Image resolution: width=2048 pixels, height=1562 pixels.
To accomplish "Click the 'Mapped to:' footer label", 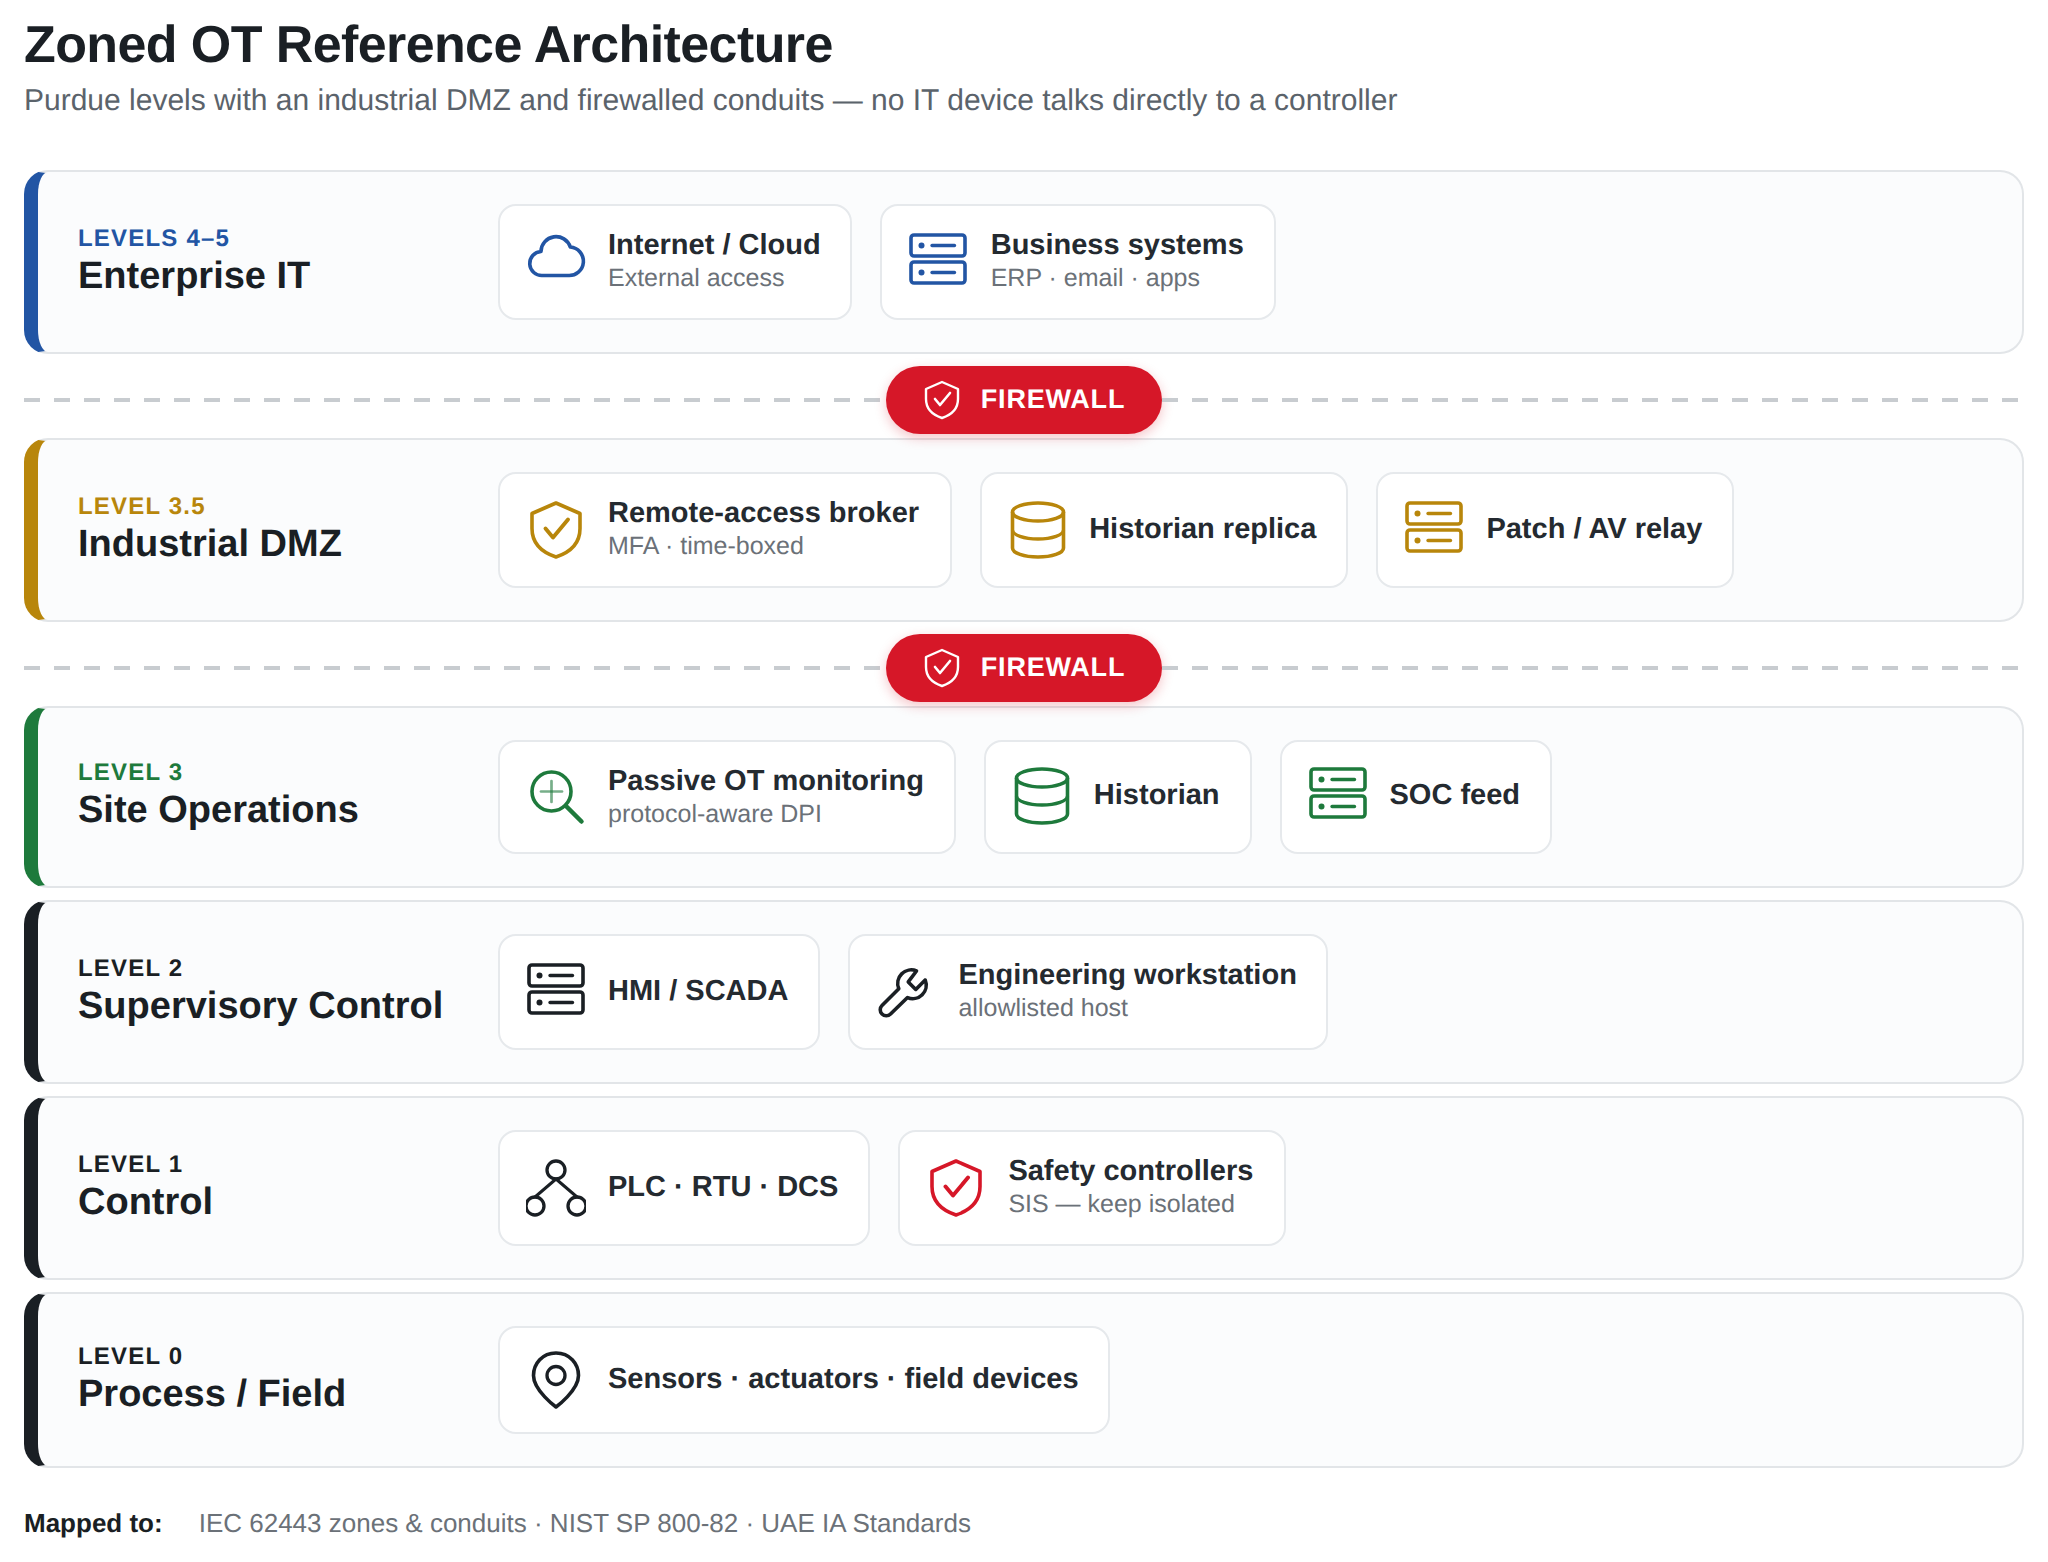I will pos(93,1523).
